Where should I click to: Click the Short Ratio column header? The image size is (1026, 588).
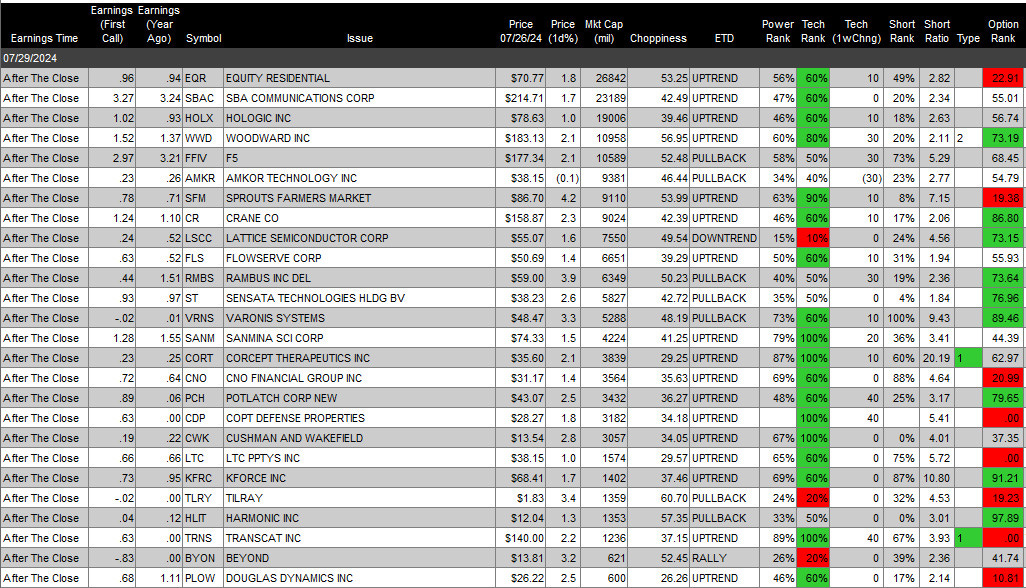coord(936,31)
